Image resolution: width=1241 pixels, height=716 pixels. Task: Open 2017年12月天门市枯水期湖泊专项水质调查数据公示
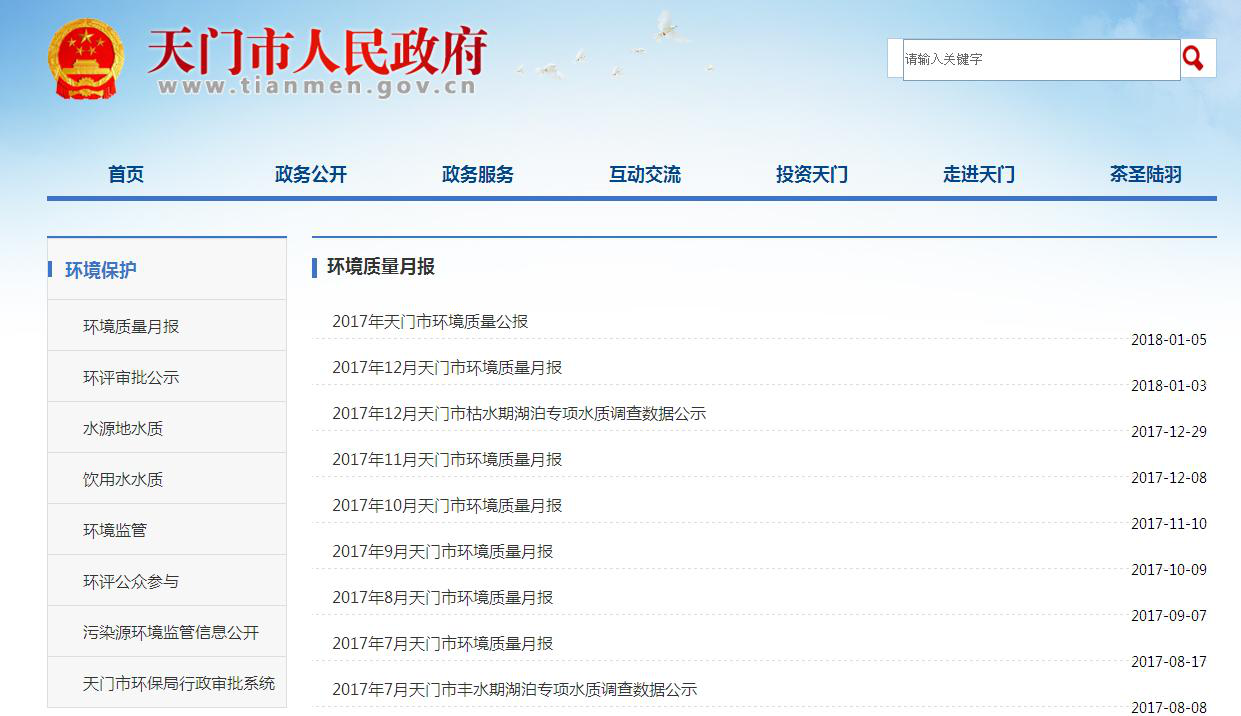tap(519, 413)
